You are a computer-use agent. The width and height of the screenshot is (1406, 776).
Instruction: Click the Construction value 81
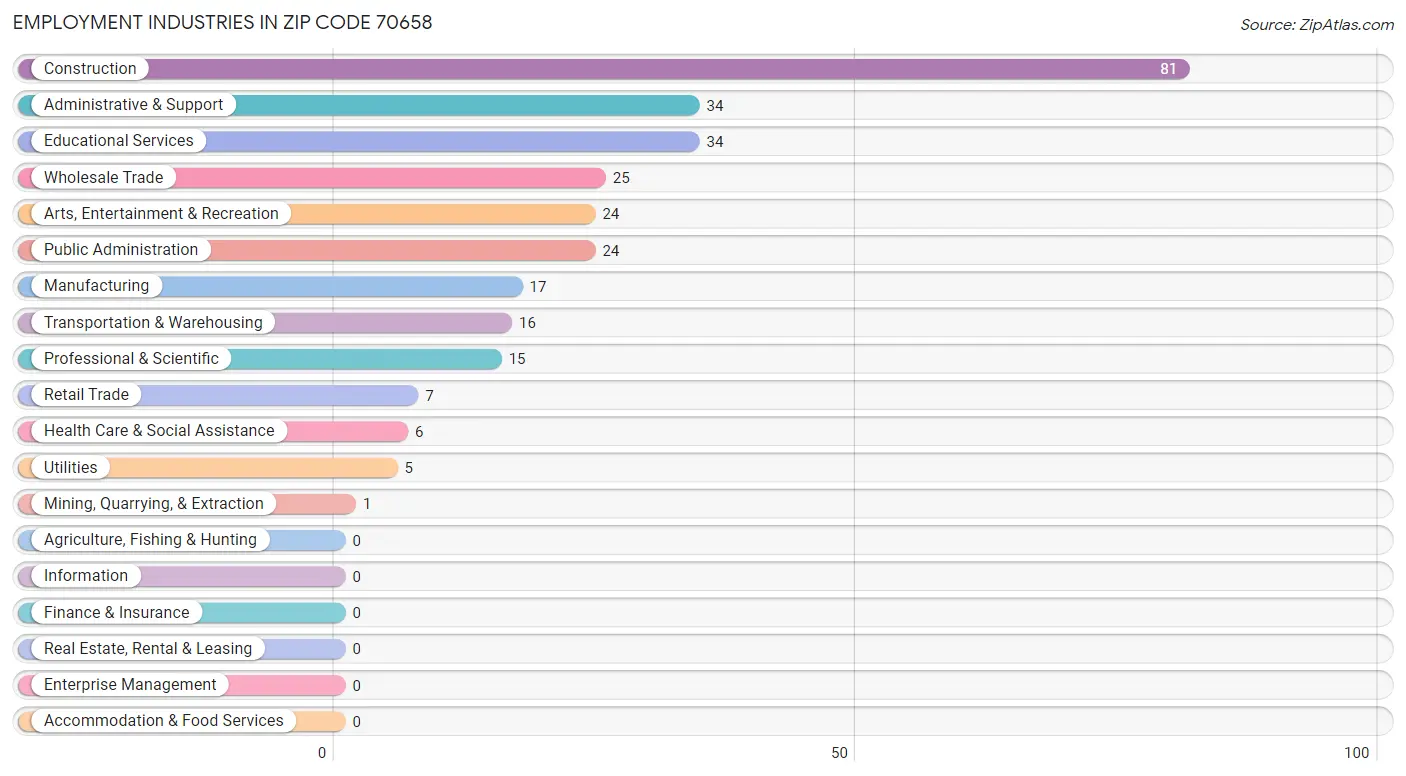pyautogui.click(x=1168, y=69)
